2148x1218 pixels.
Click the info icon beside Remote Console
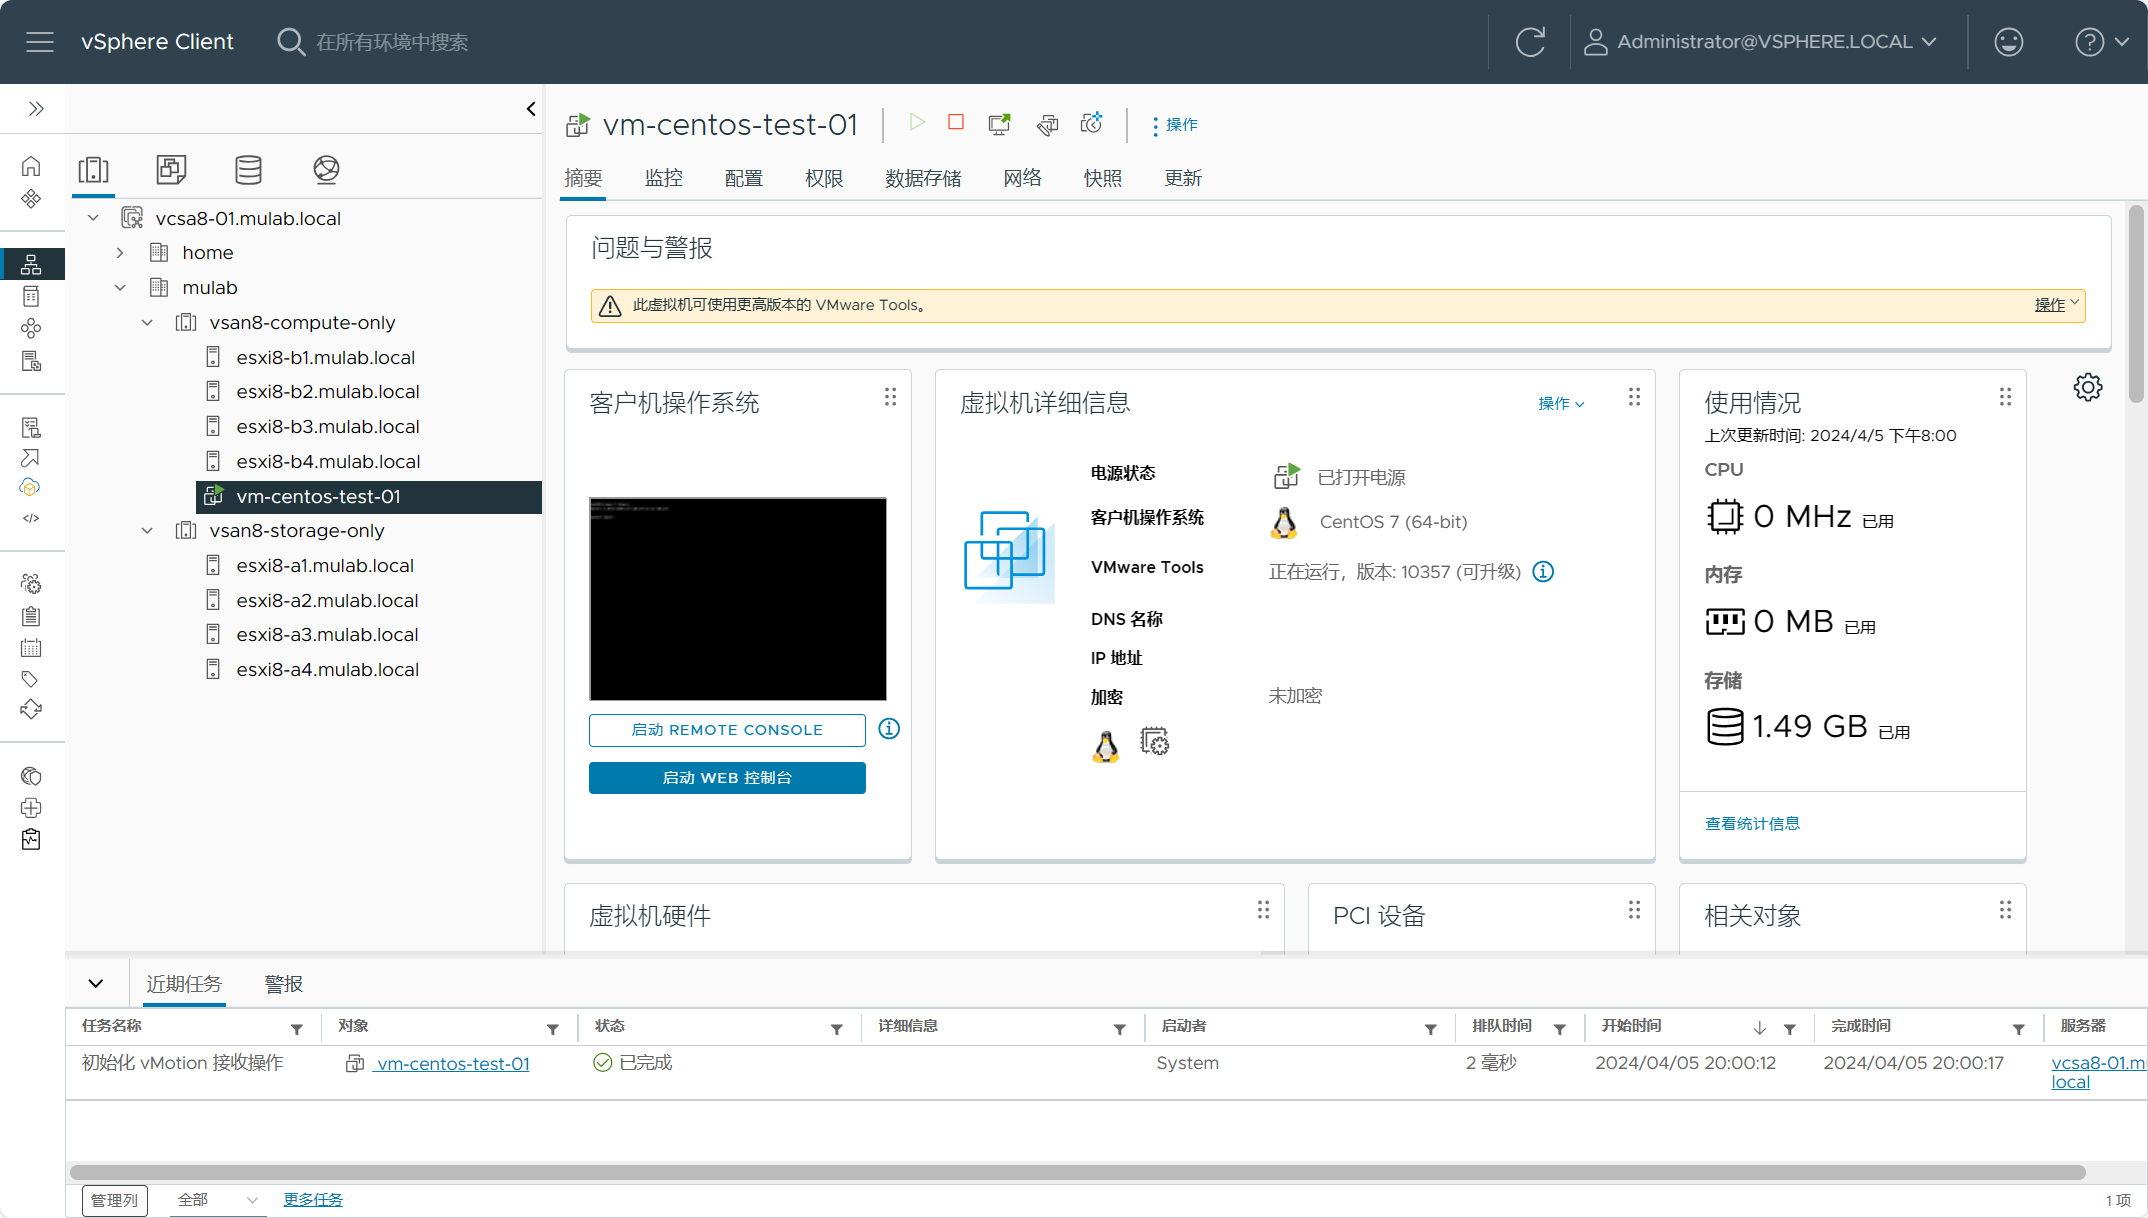889,729
